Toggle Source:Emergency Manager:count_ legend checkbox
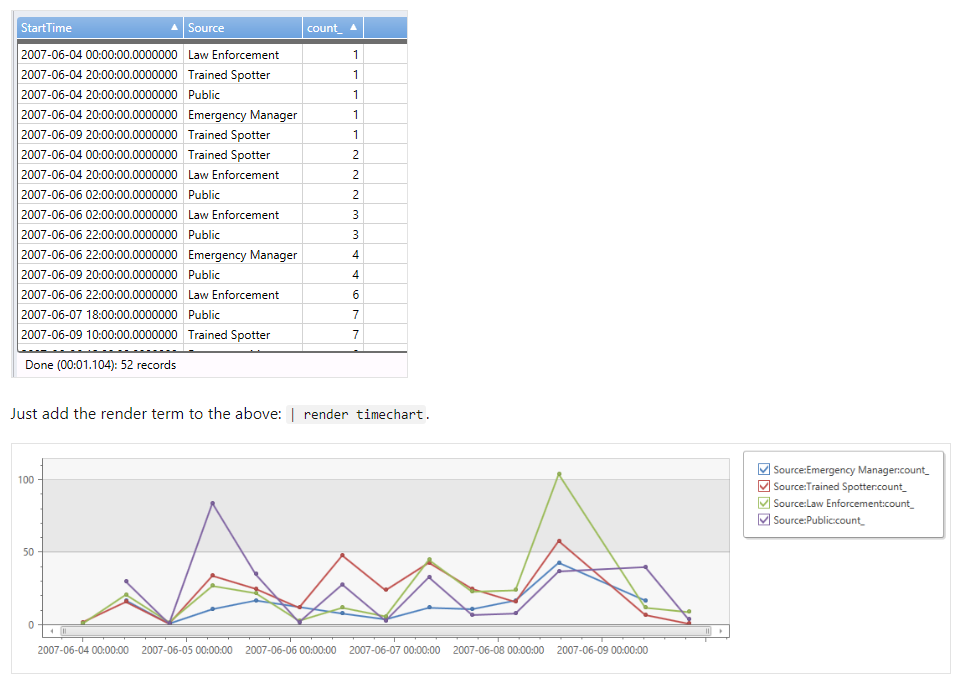Image resolution: width=960 pixels, height=679 pixels. click(764, 470)
